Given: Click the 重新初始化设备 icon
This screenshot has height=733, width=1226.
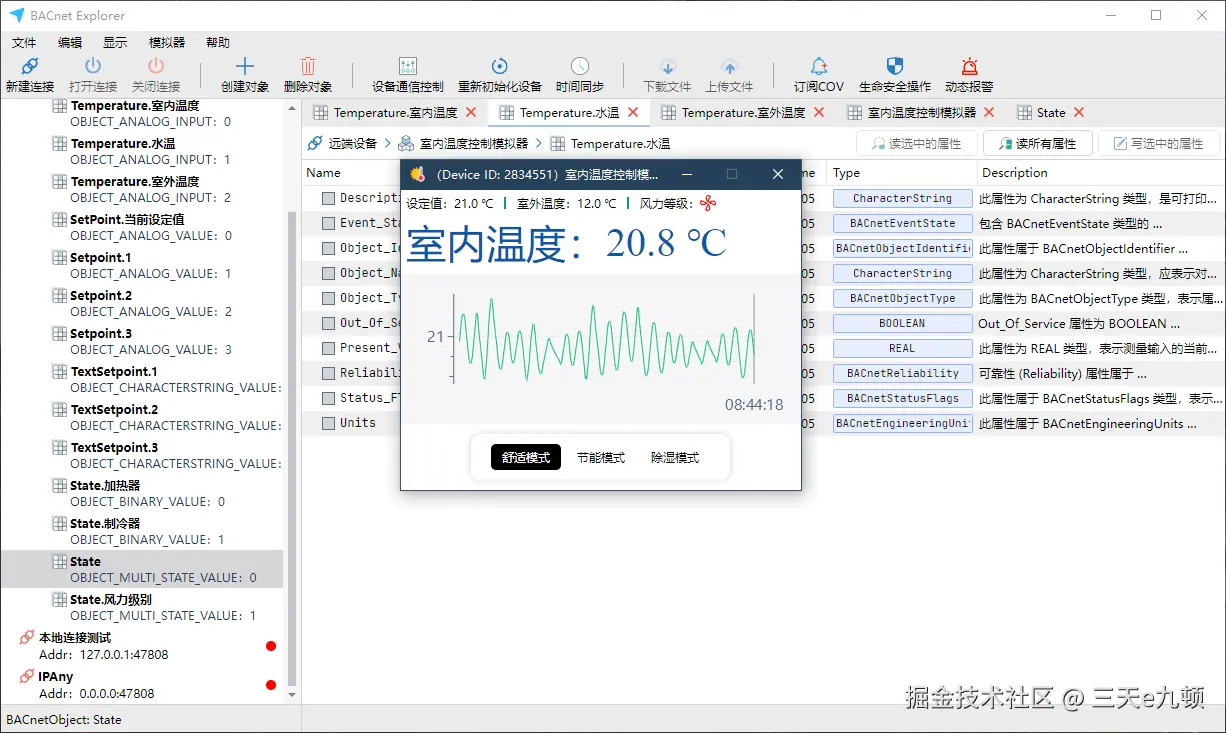Looking at the screenshot, I should tap(500, 66).
